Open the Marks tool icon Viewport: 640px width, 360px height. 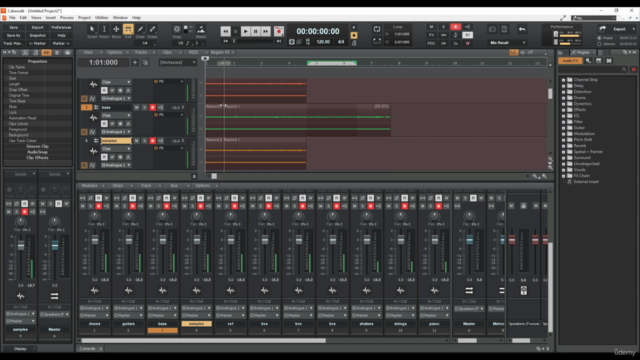click(x=201, y=29)
